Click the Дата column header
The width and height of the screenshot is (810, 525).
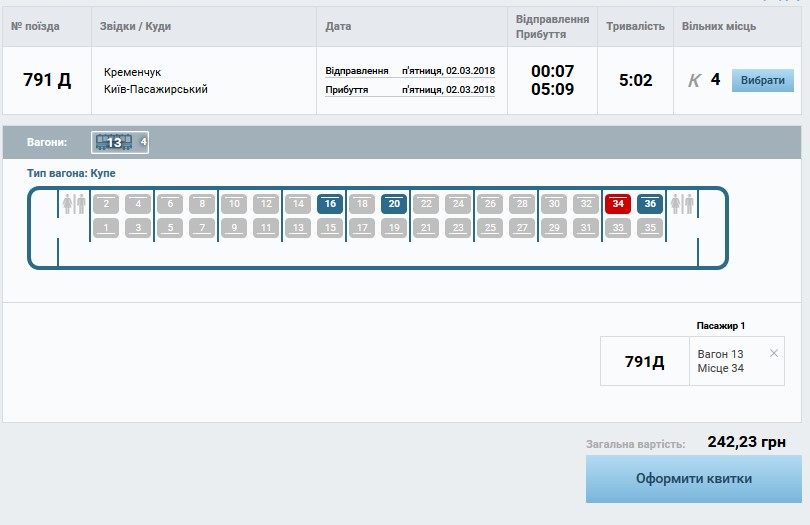[338, 26]
